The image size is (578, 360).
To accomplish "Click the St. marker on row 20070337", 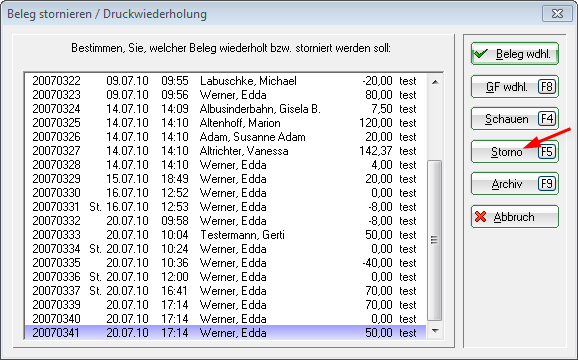I will pos(95,291).
